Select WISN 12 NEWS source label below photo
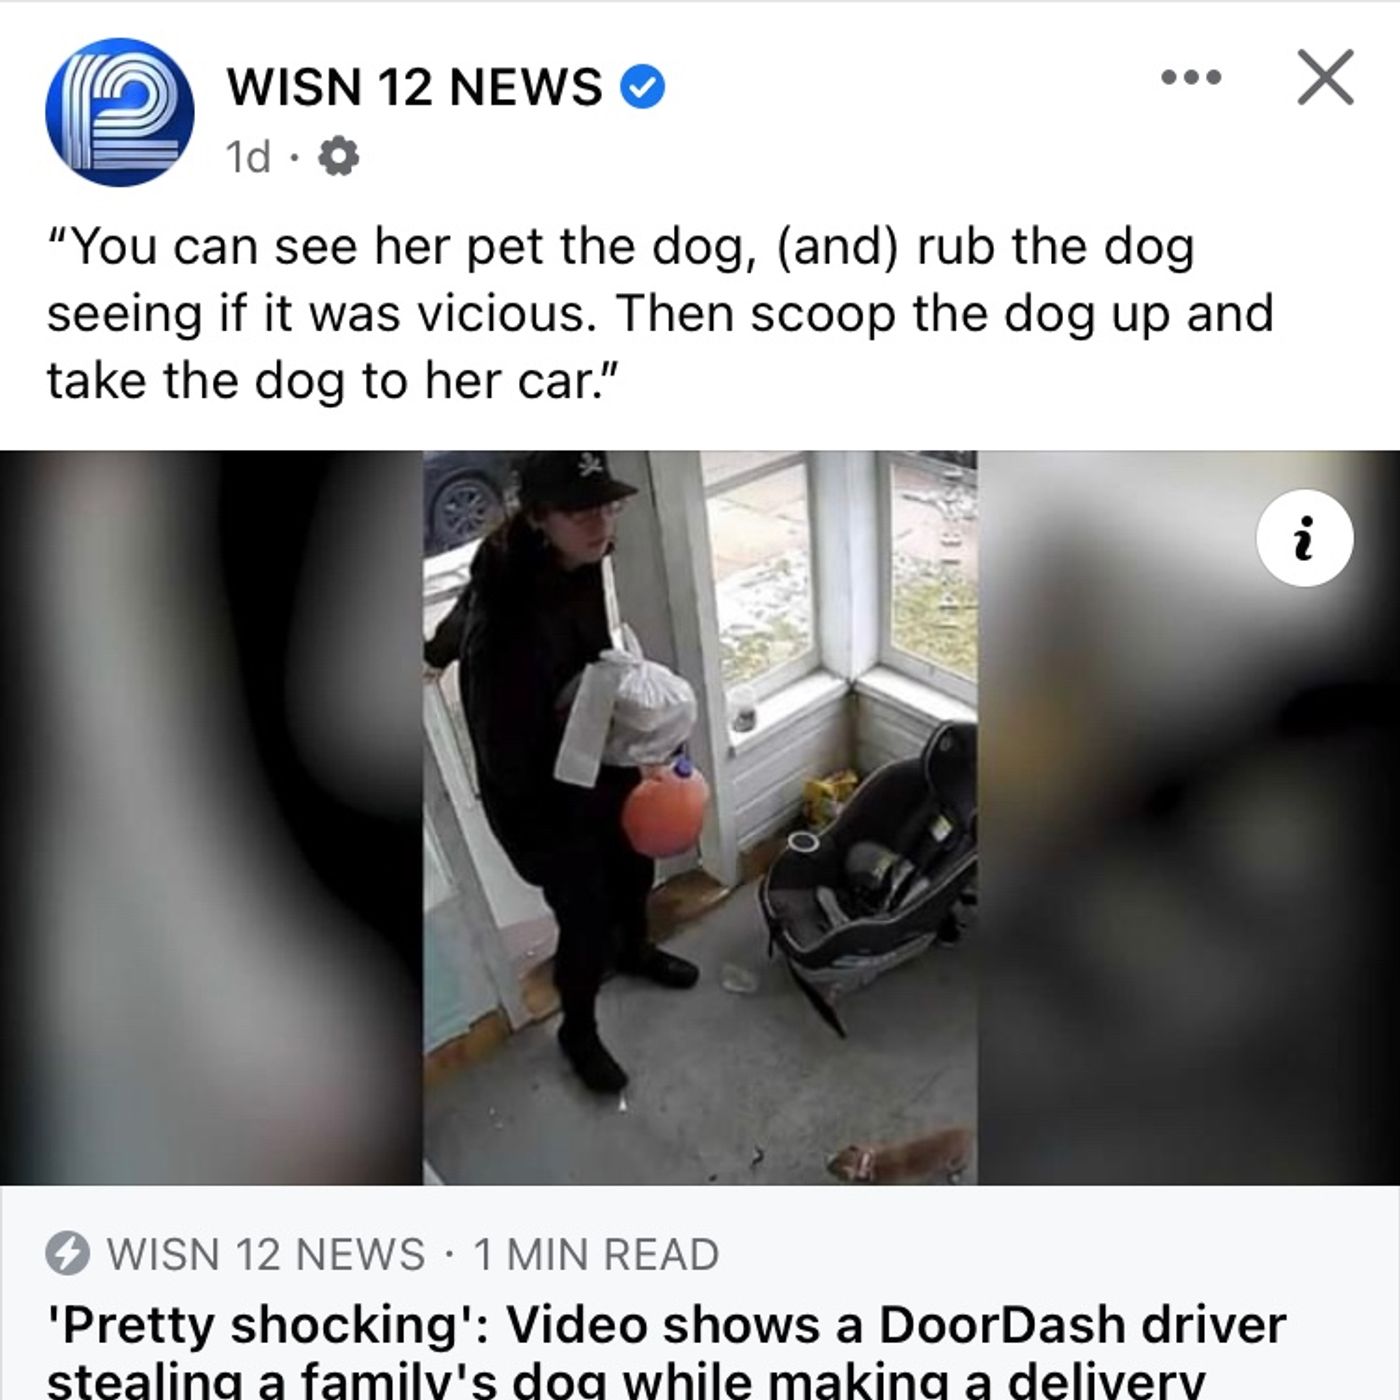The width and height of the screenshot is (1400, 1400). coord(266,1254)
